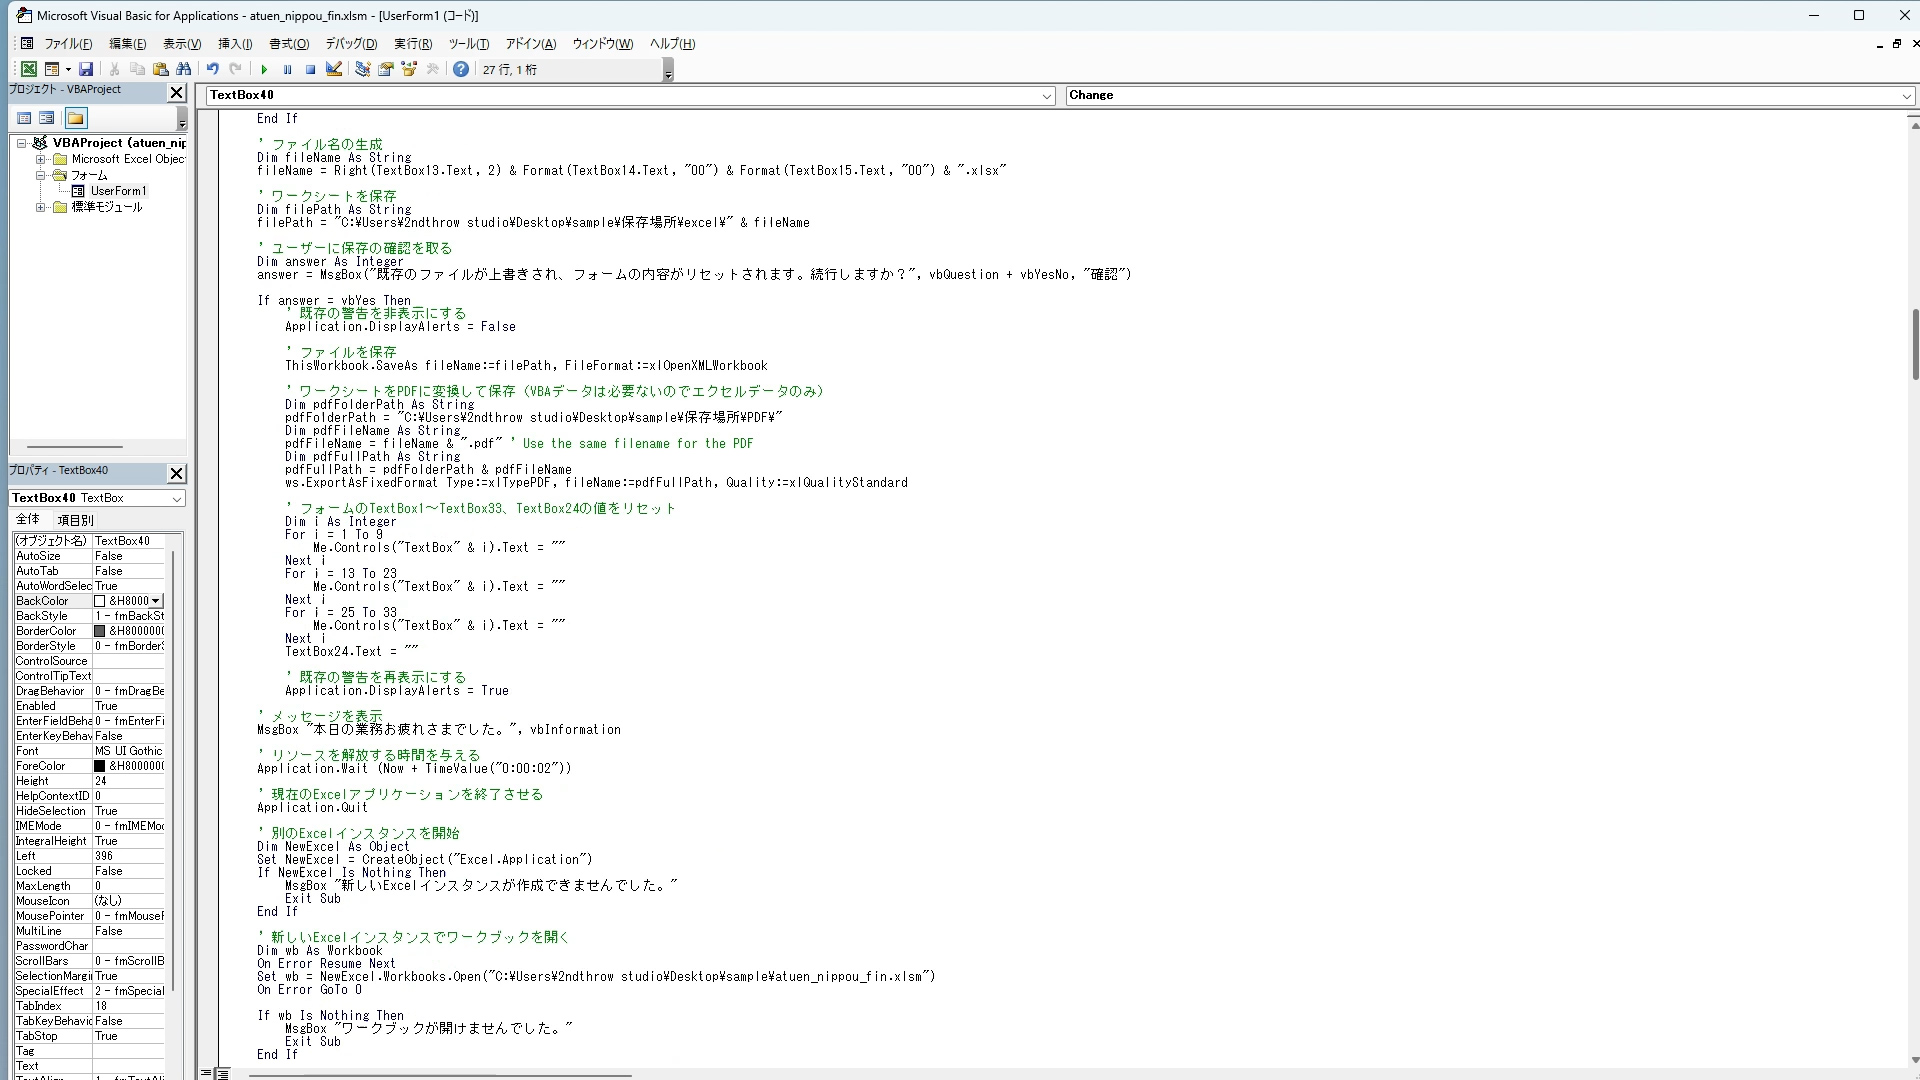The height and width of the screenshot is (1080, 1920).
Task: Open the Insert UserForm dropdown arrow
Action: (68, 69)
